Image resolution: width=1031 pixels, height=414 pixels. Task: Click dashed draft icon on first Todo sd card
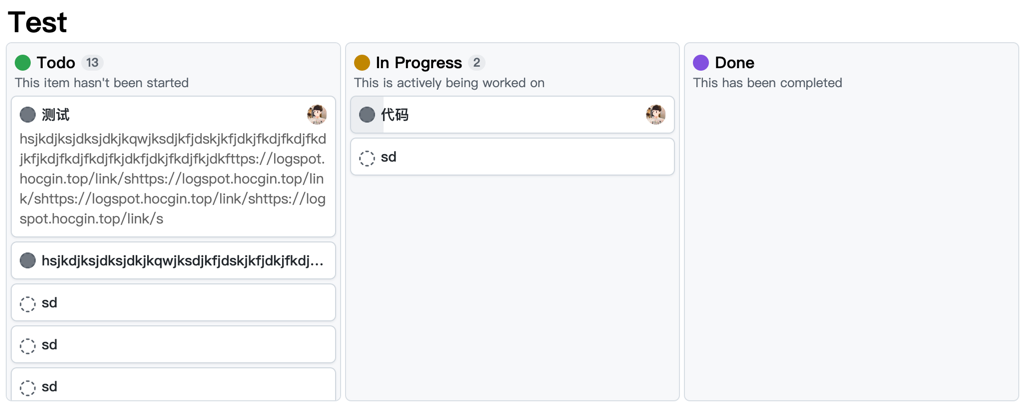28,304
